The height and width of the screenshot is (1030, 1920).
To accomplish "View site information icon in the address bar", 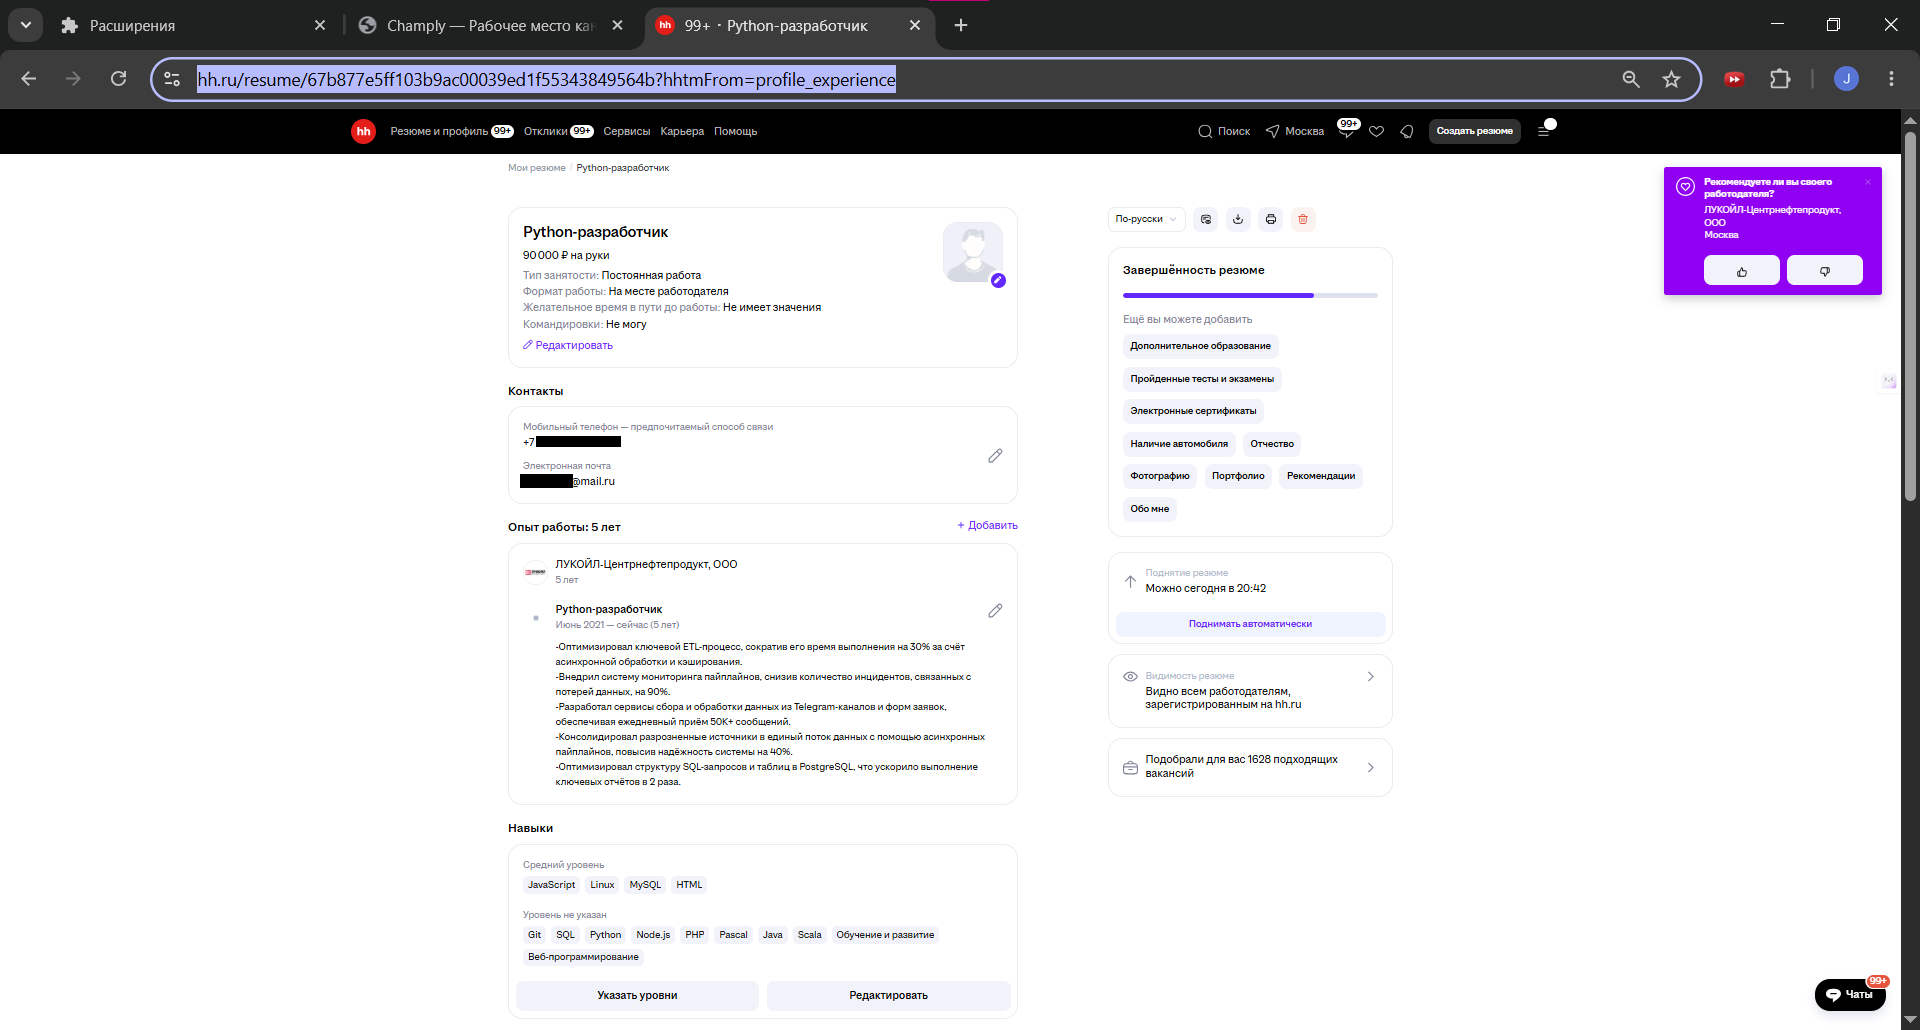I will (x=172, y=79).
